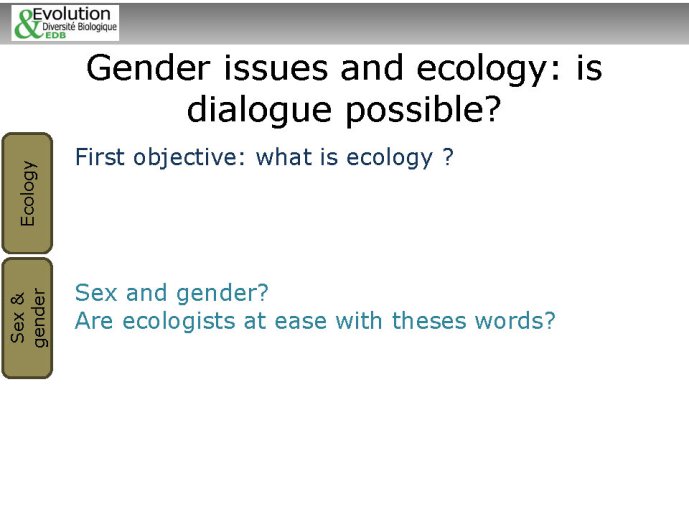
Task: Click the word issues in the title
Action: coord(276,68)
